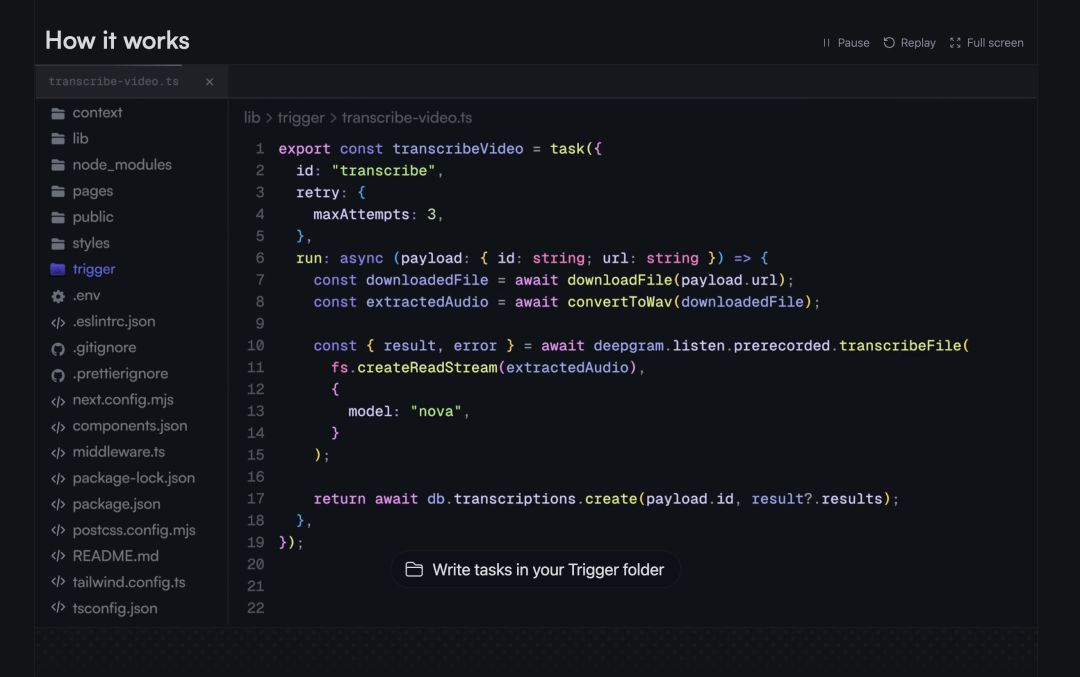The image size is (1080, 677).
Task: Open the package.json file
Action: [x=116, y=504]
